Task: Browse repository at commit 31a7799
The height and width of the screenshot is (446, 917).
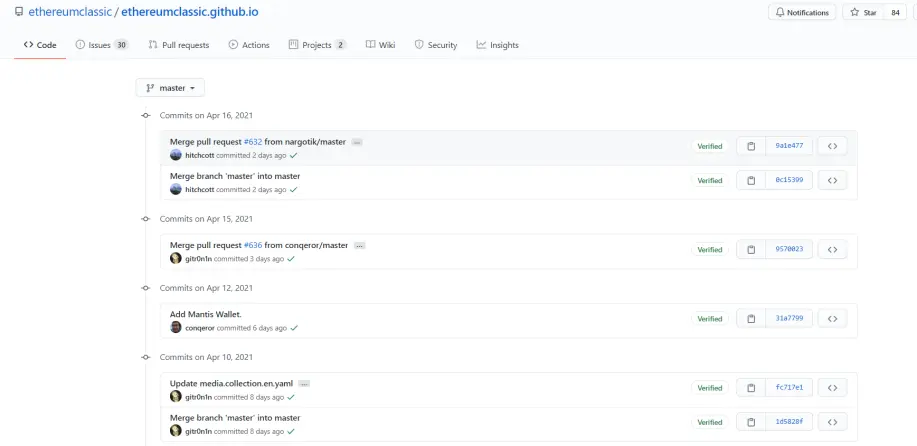Action: click(832, 319)
